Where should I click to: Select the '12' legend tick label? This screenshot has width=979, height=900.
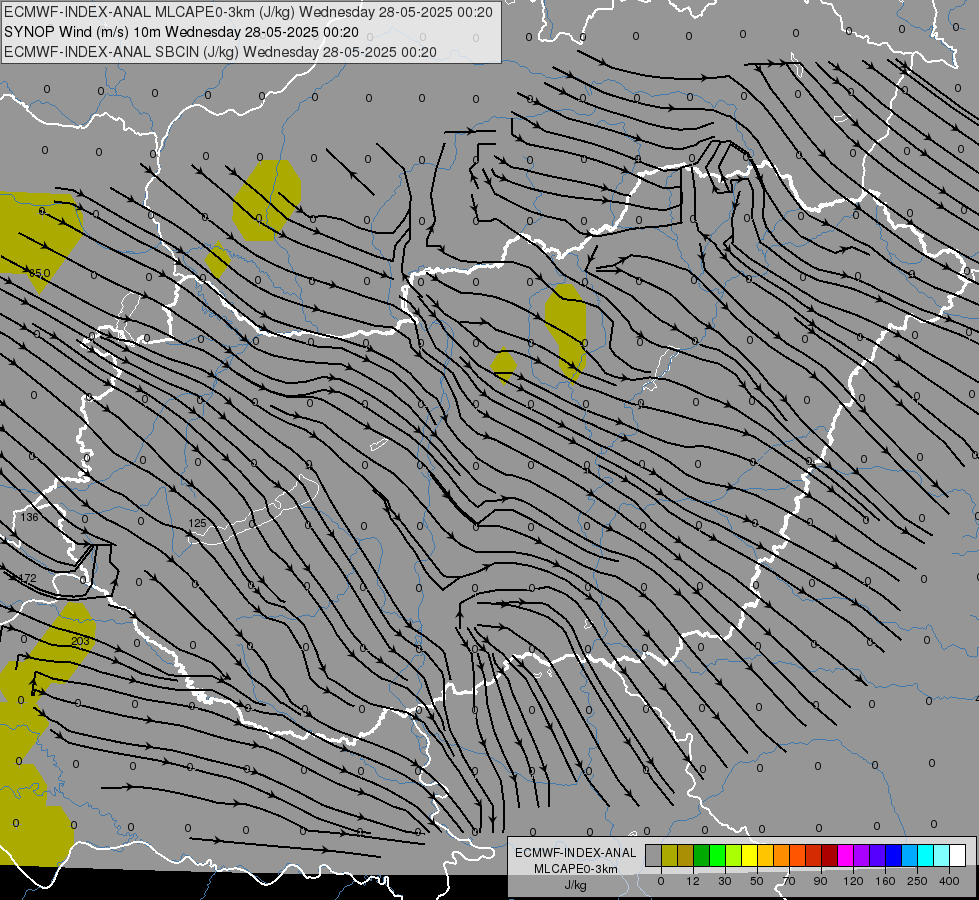tap(693, 881)
